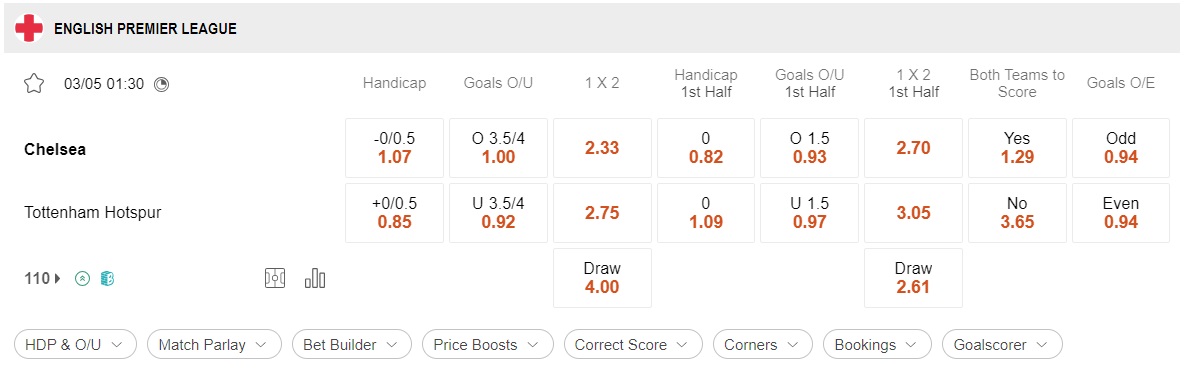Pick Goals Even odds 0.94
Viewport: 1188px width, 380px height.
[x=1121, y=213]
